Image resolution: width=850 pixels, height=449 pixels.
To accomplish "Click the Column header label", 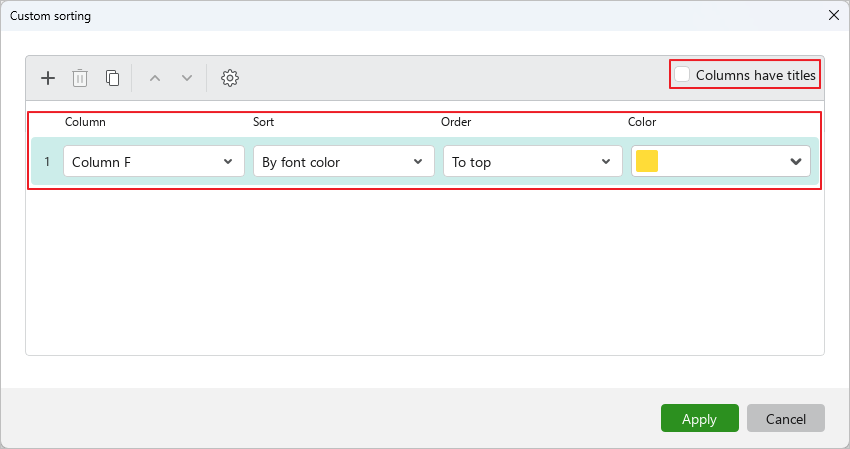I will [x=85, y=122].
